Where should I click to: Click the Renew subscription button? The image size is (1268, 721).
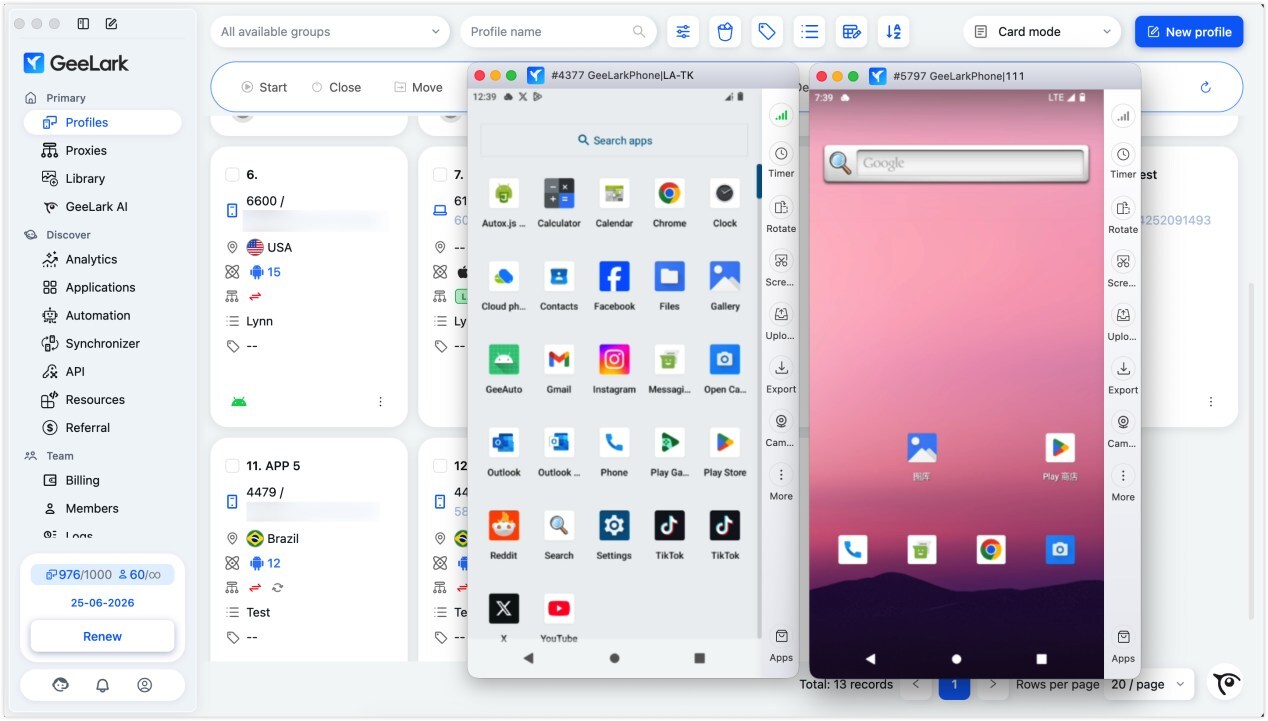[102, 636]
